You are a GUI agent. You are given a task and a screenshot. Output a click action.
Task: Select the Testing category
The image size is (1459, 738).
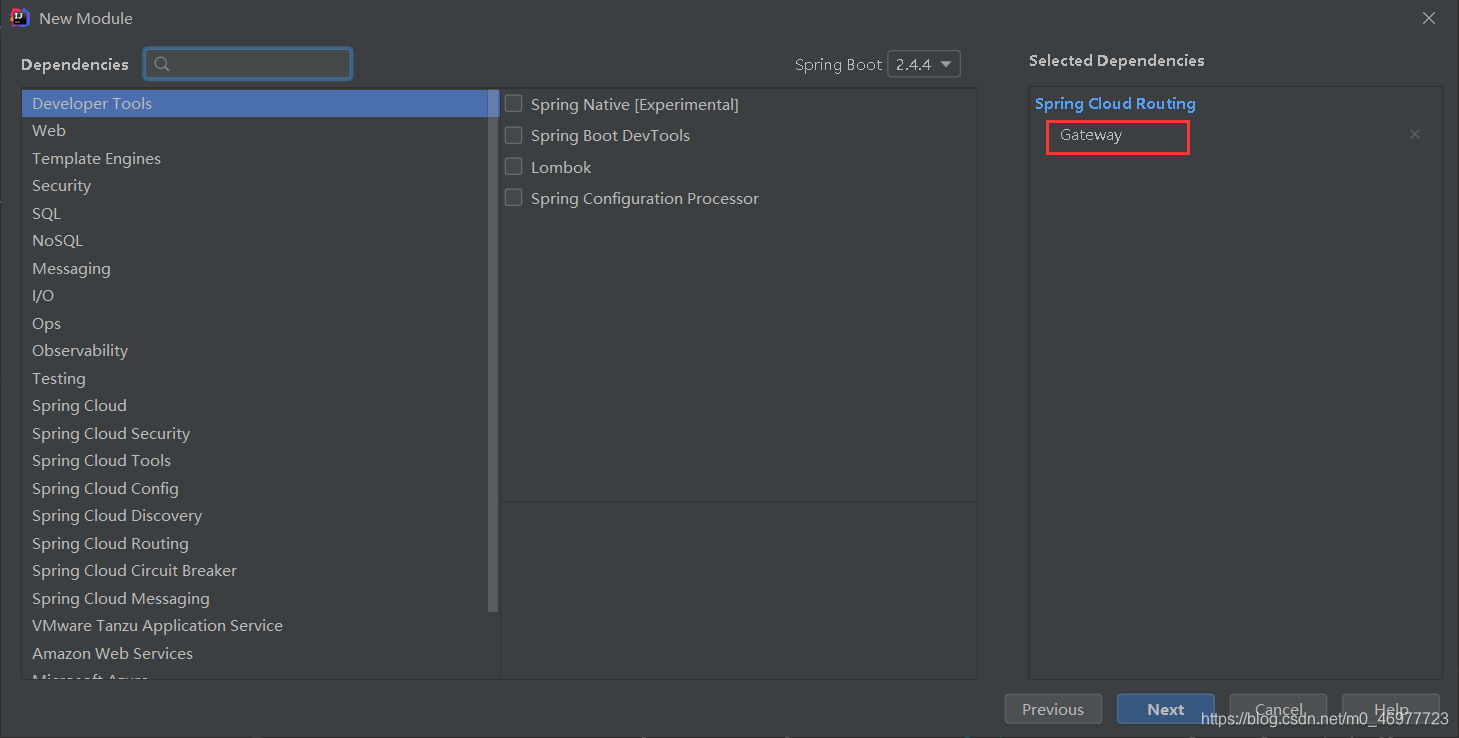(x=255, y=378)
